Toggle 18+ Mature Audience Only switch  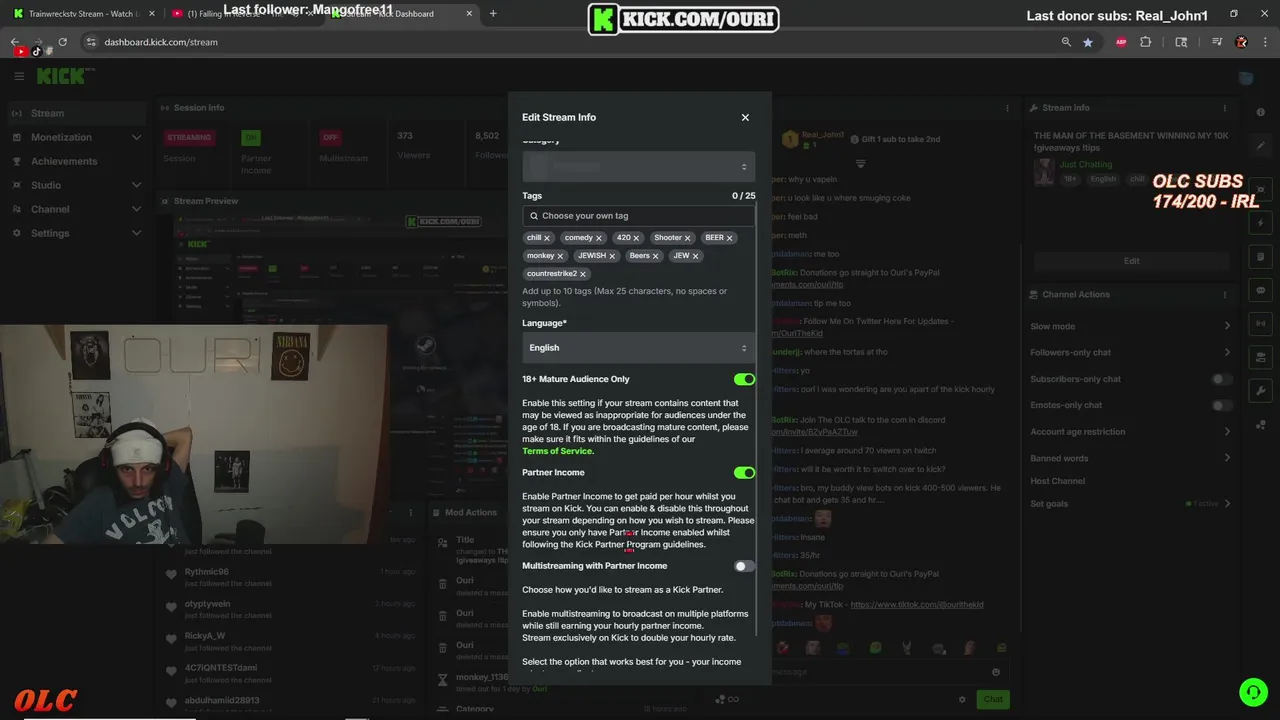[x=744, y=379]
